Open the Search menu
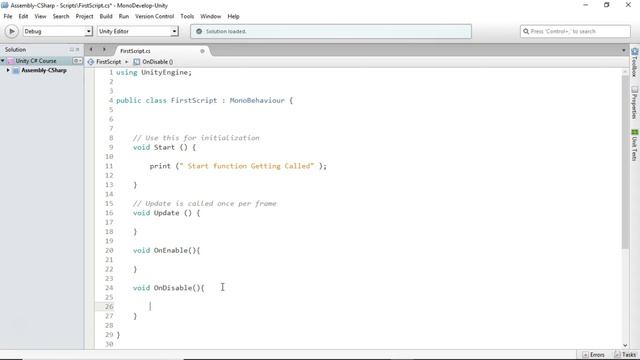The image size is (640, 360). point(61,16)
